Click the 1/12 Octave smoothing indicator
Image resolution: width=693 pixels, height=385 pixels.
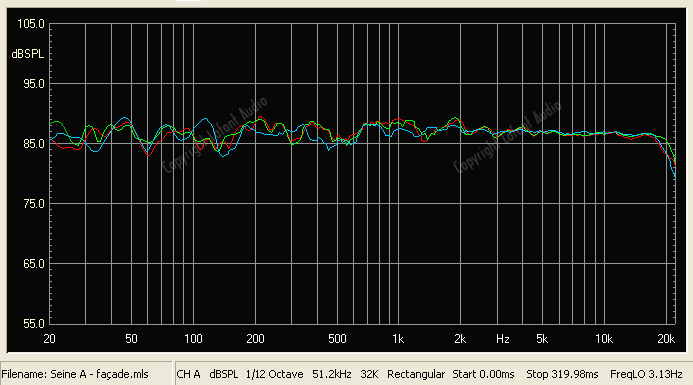(x=274, y=374)
